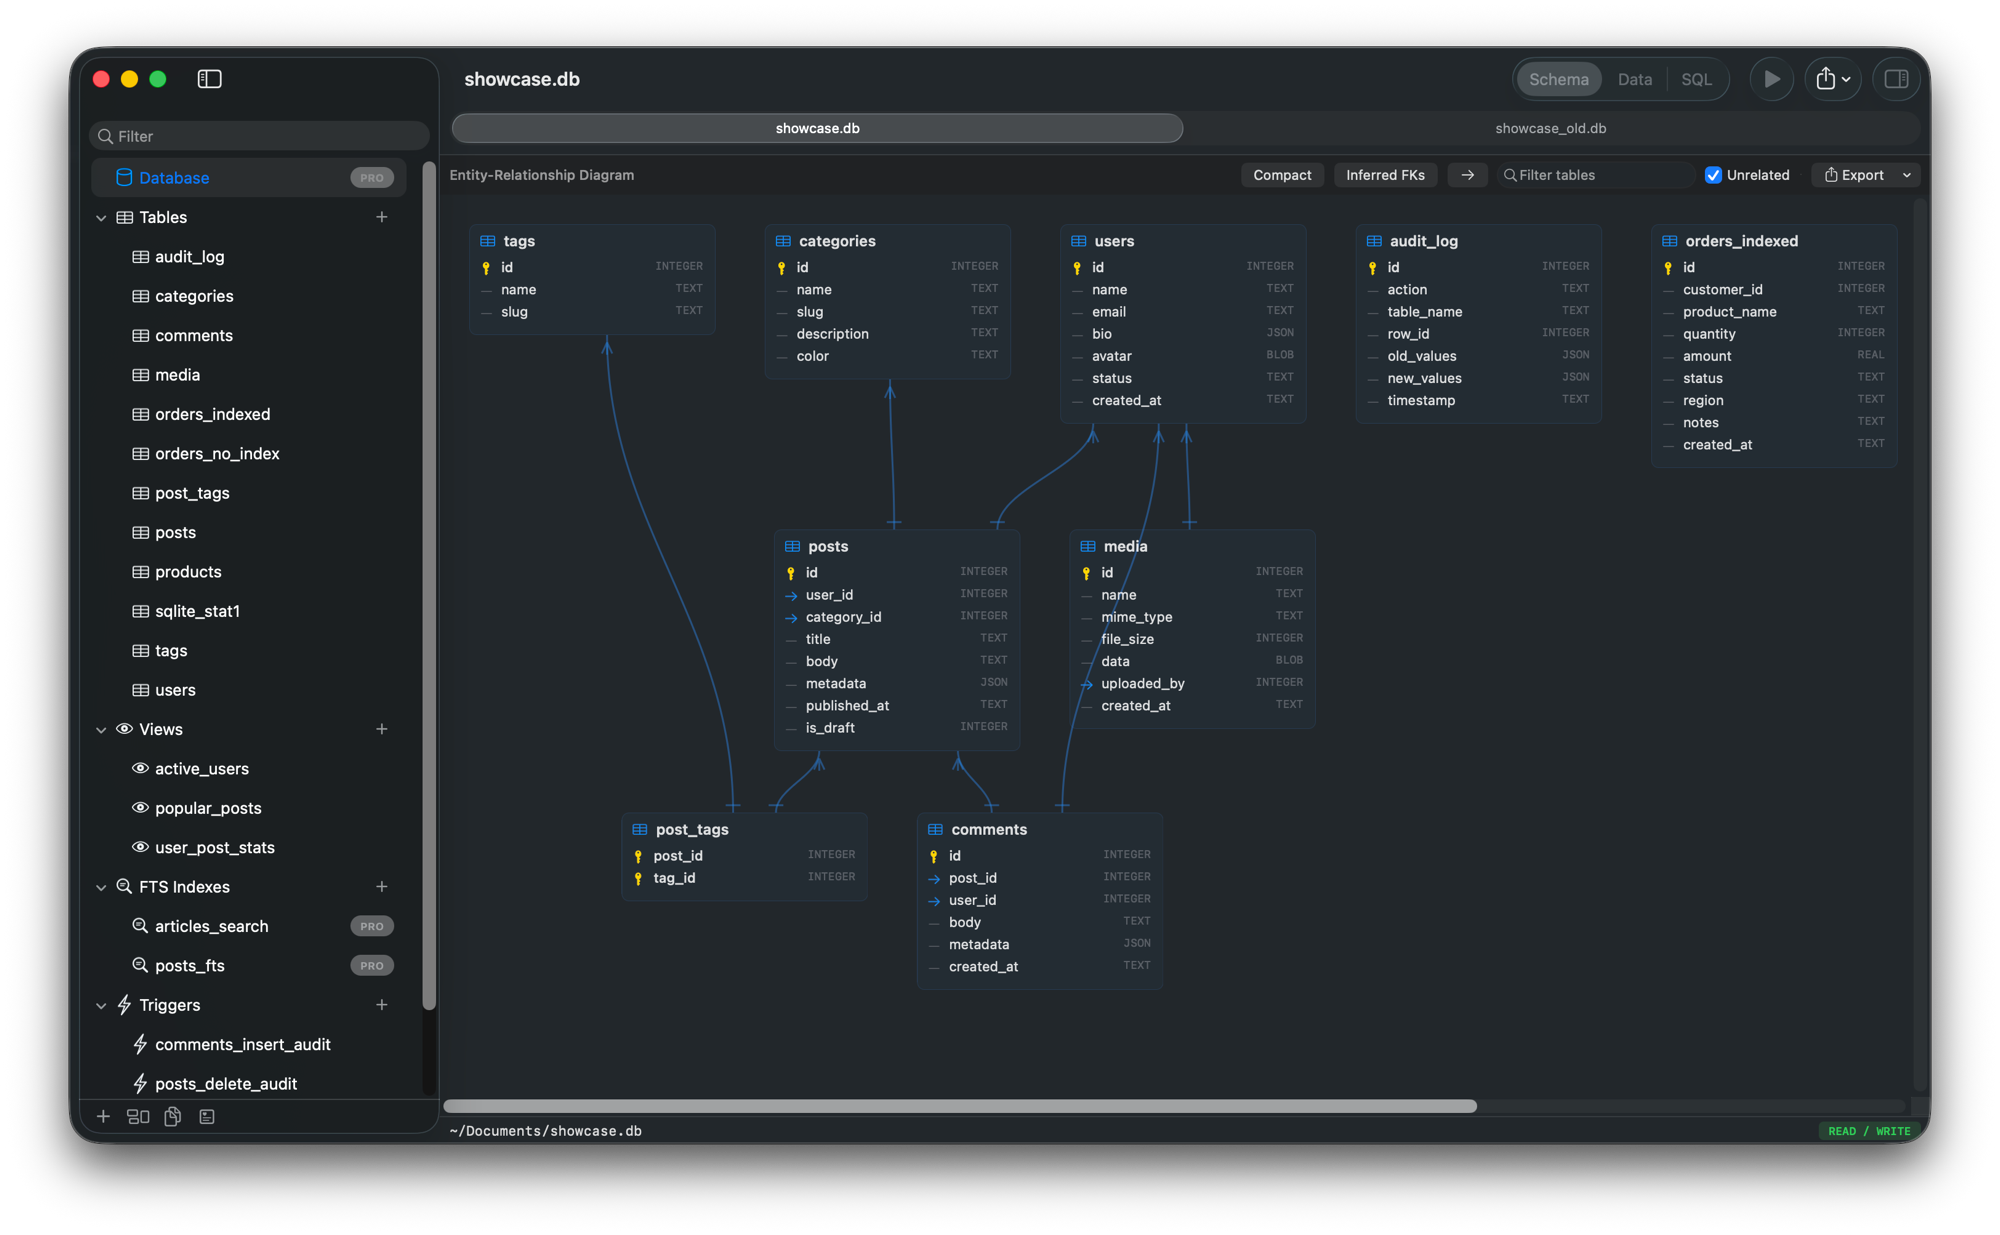The image size is (2000, 1235).
Task: Collapse the Tables section
Action: click(x=101, y=217)
